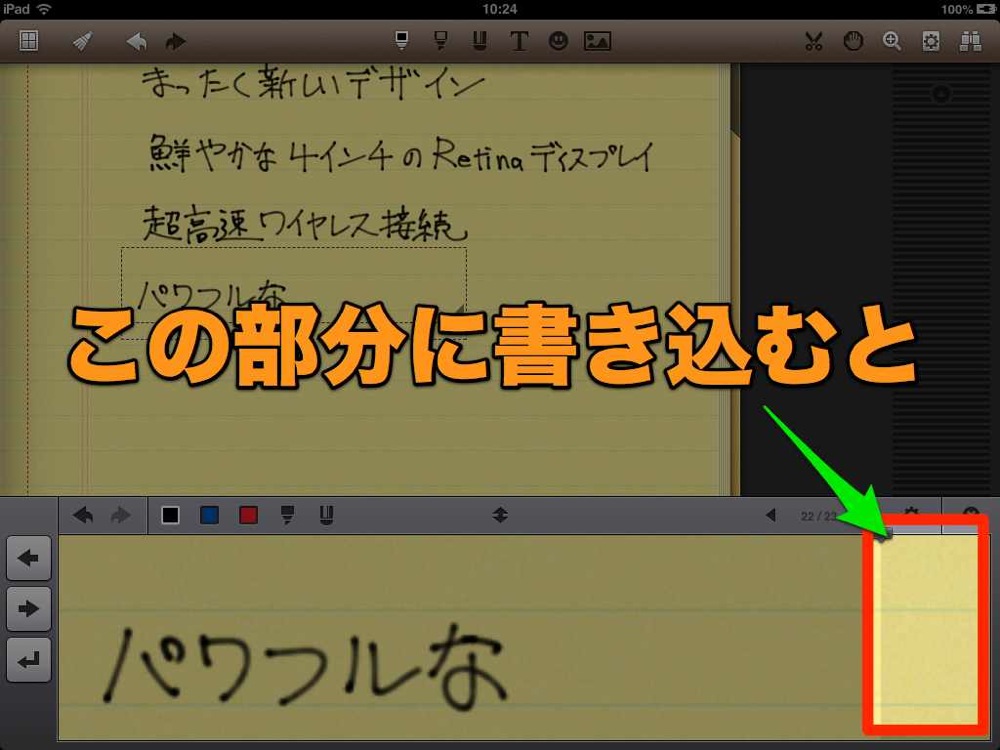Screen dimensions: 1000x750
Task: Tap the dashed zoom selection box on page
Action: [x=294, y=293]
